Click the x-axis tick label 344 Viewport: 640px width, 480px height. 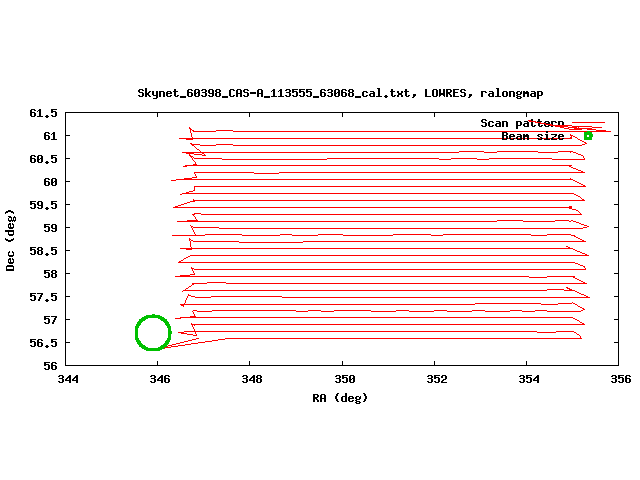pyautogui.click(x=68, y=379)
